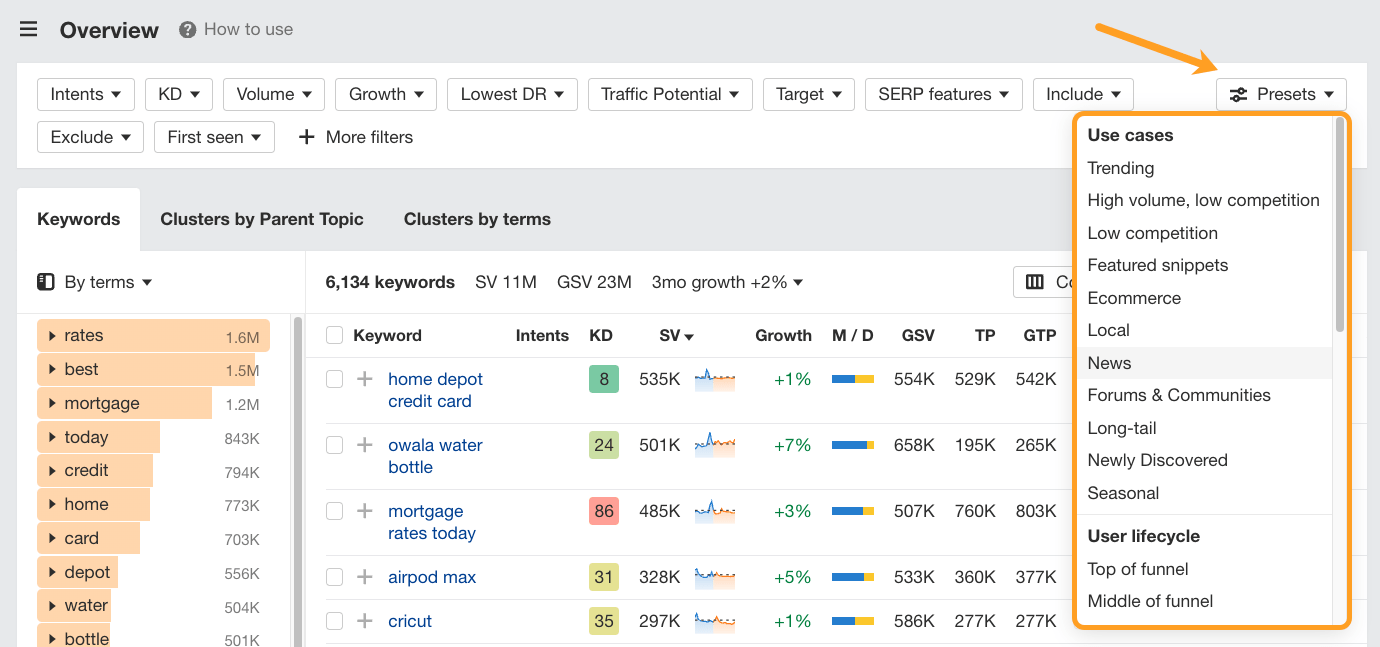The height and width of the screenshot is (647, 1380).
Task: Tick the checkbox for mortgage rates today
Action: [x=334, y=511]
